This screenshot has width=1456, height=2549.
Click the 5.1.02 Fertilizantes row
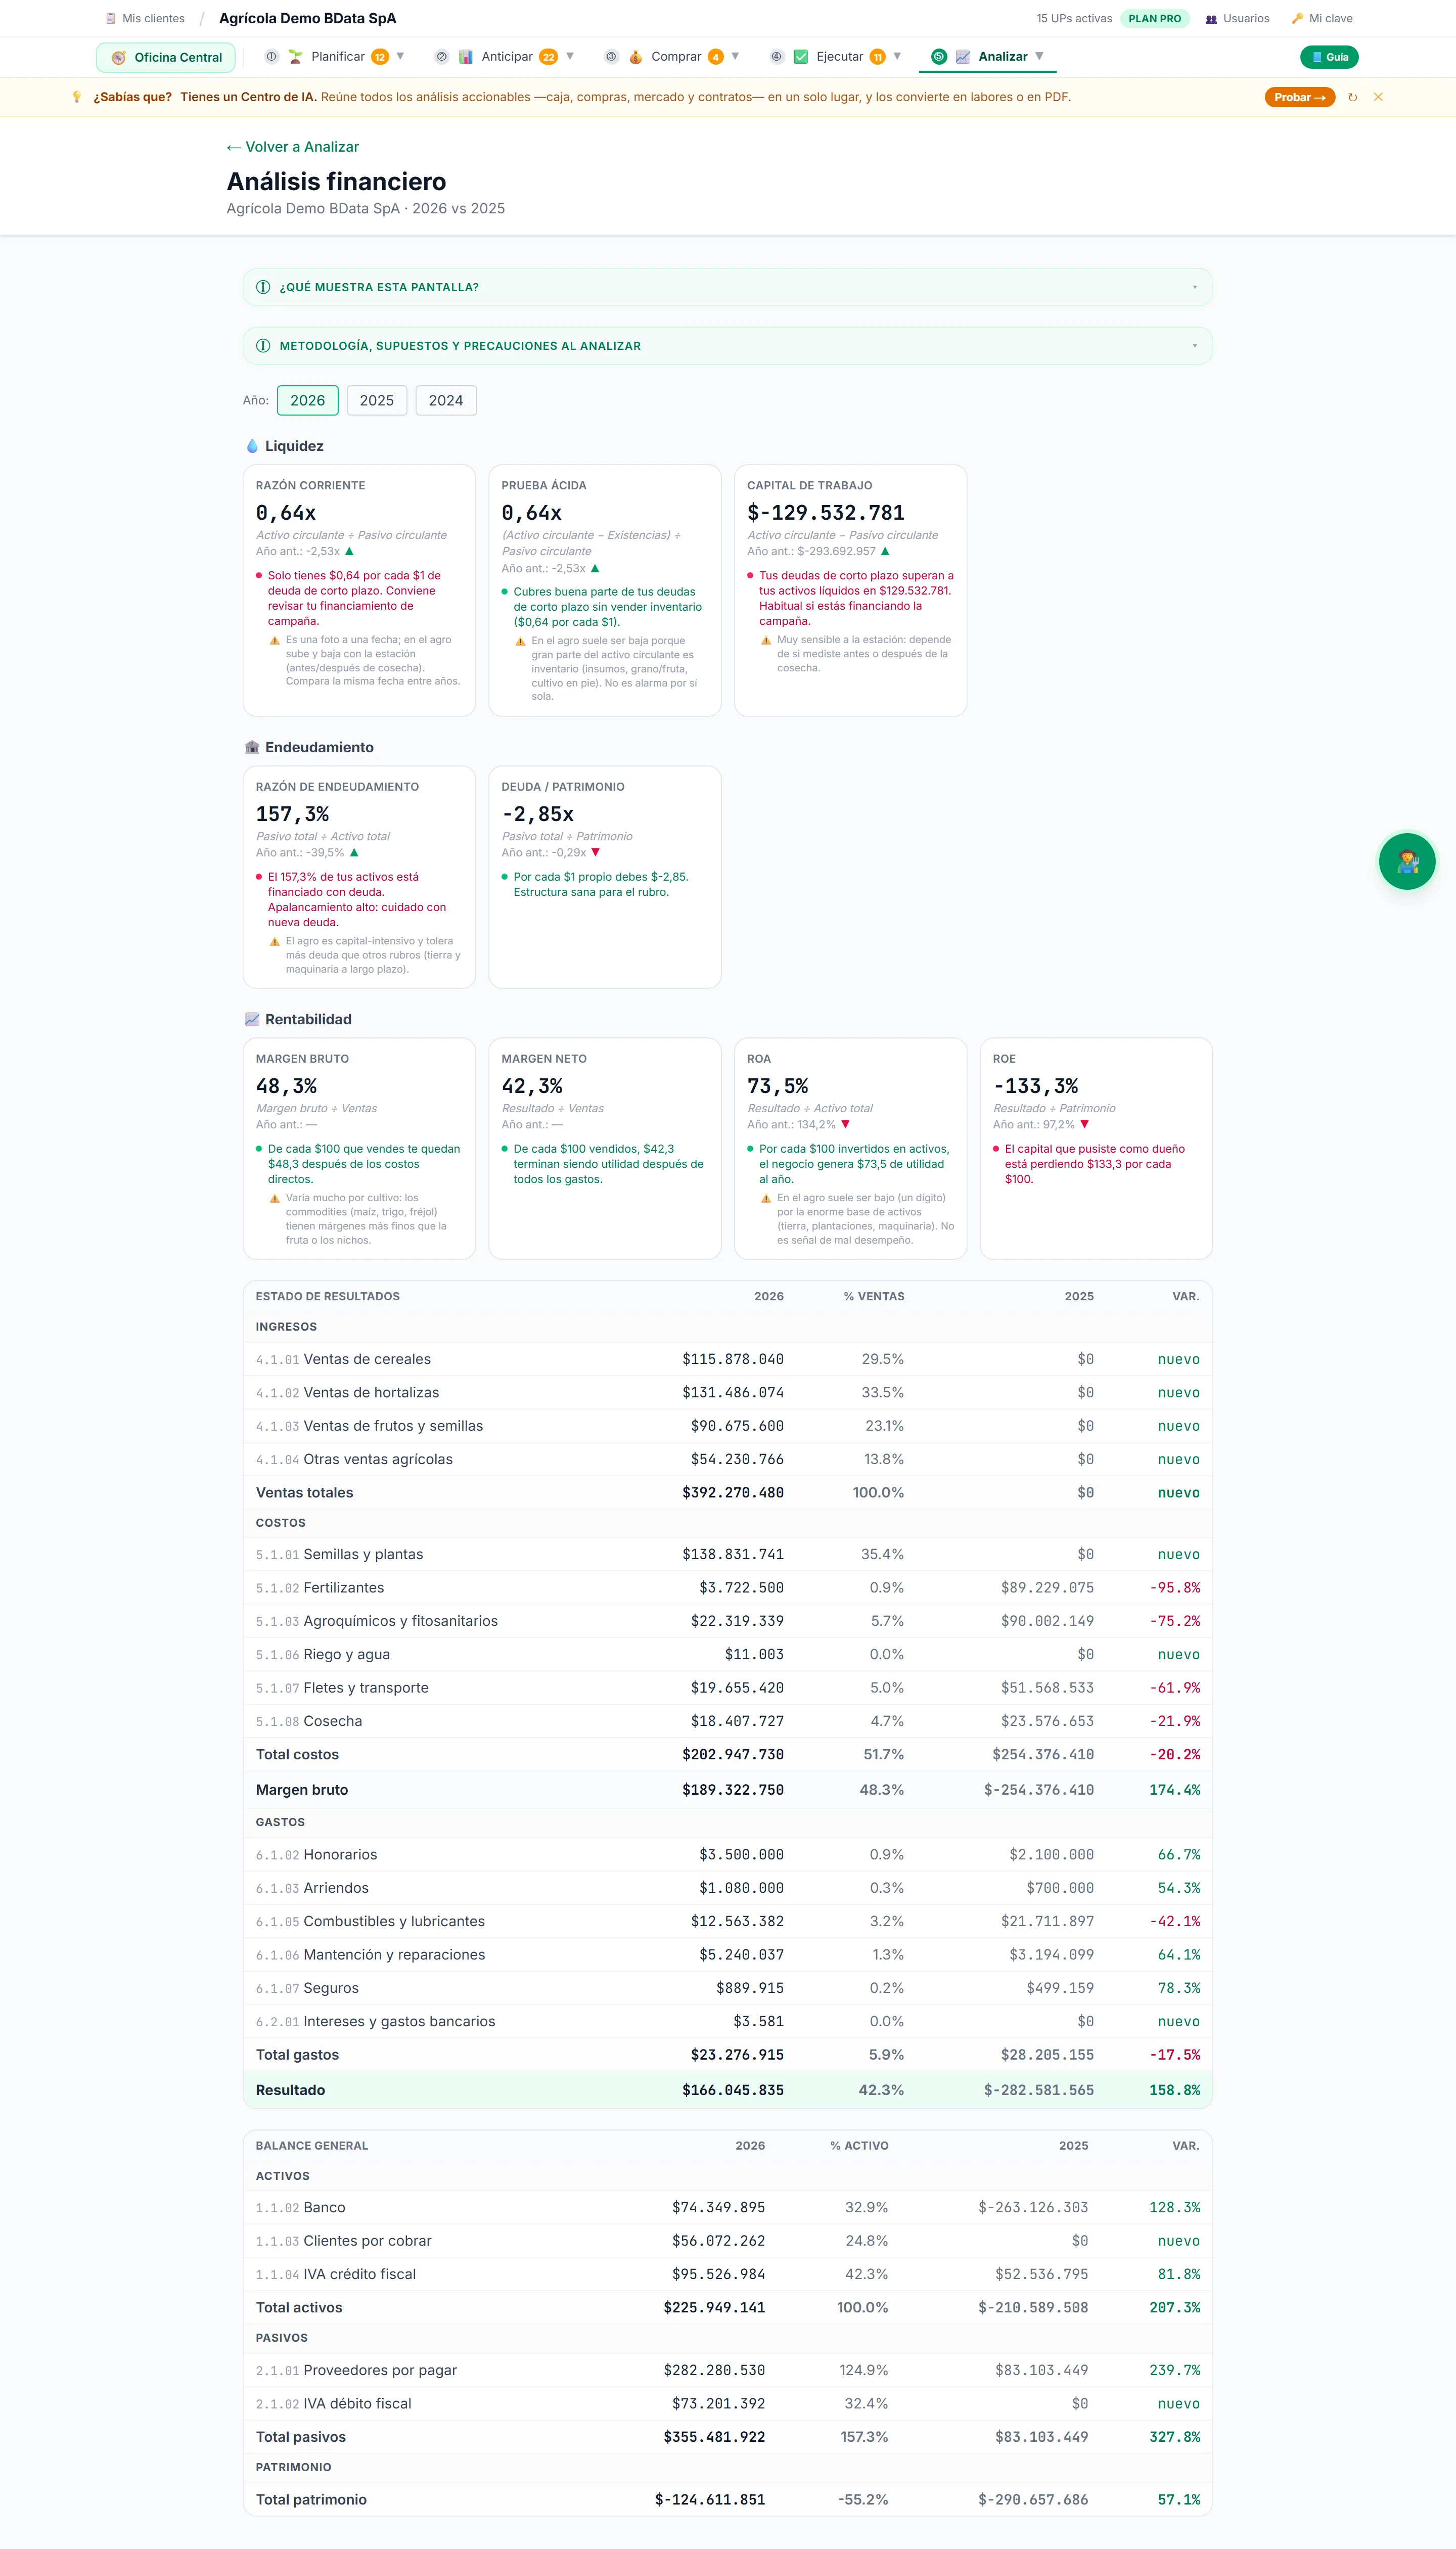click(x=727, y=1588)
